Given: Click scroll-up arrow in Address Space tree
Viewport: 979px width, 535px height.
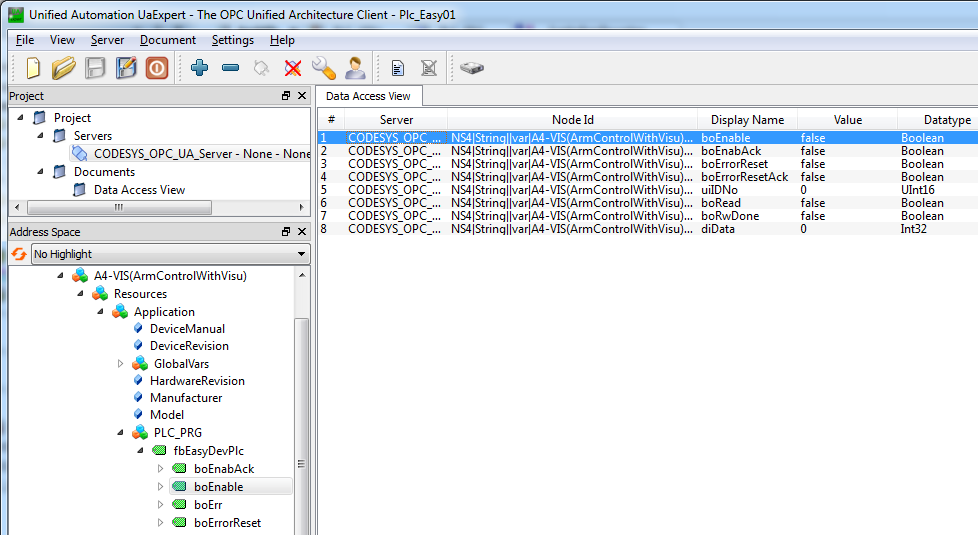Looking at the screenshot, I should click(x=302, y=275).
